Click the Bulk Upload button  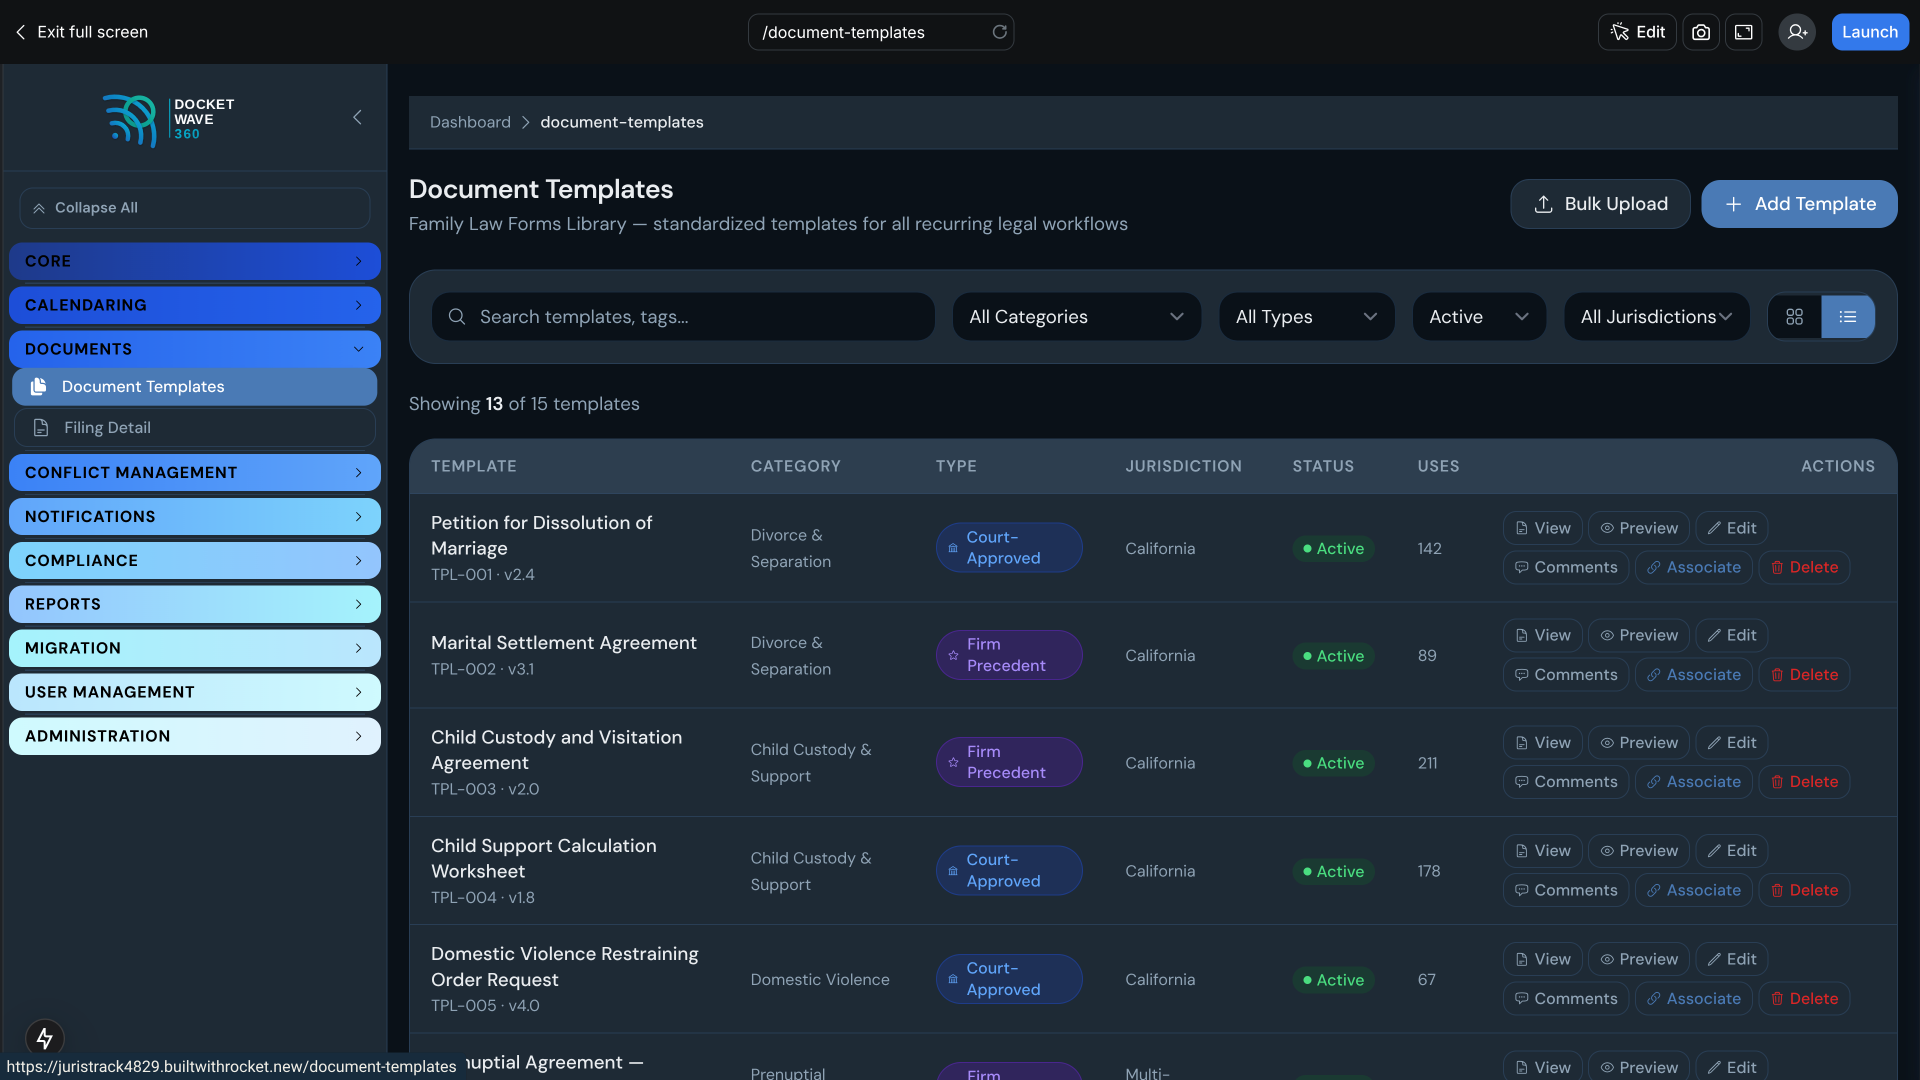[x=1600, y=204]
